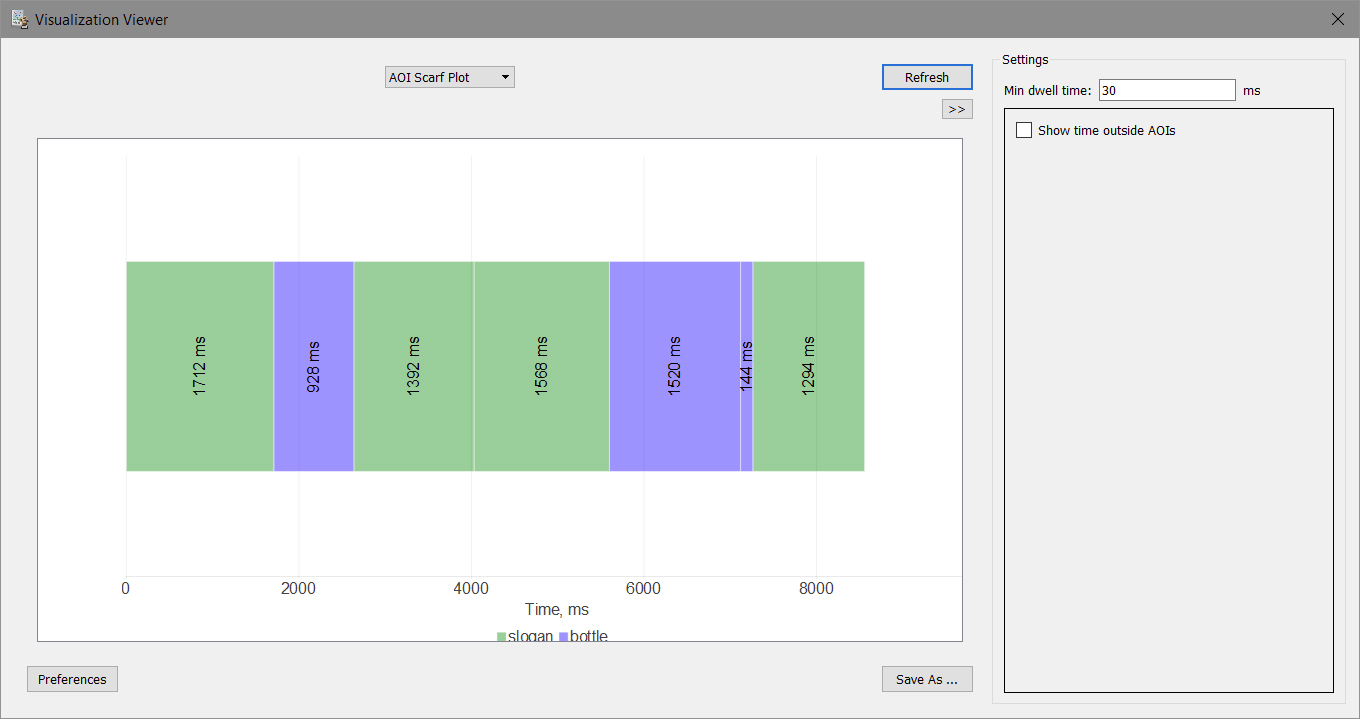Click the 'Min dwell time:' label
This screenshot has width=1360, height=719.
1048,90
